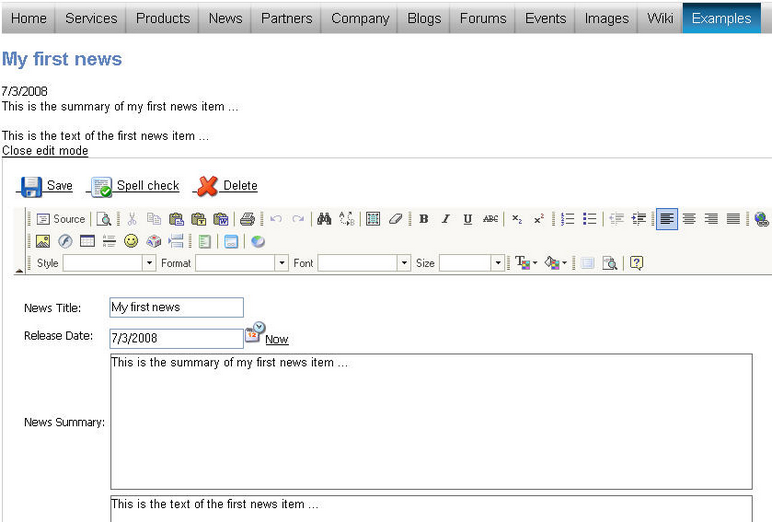Click the Close edit mode link
The width and height of the screenshot is (772, 522).
pyautogui.click(x=45, y=151)
